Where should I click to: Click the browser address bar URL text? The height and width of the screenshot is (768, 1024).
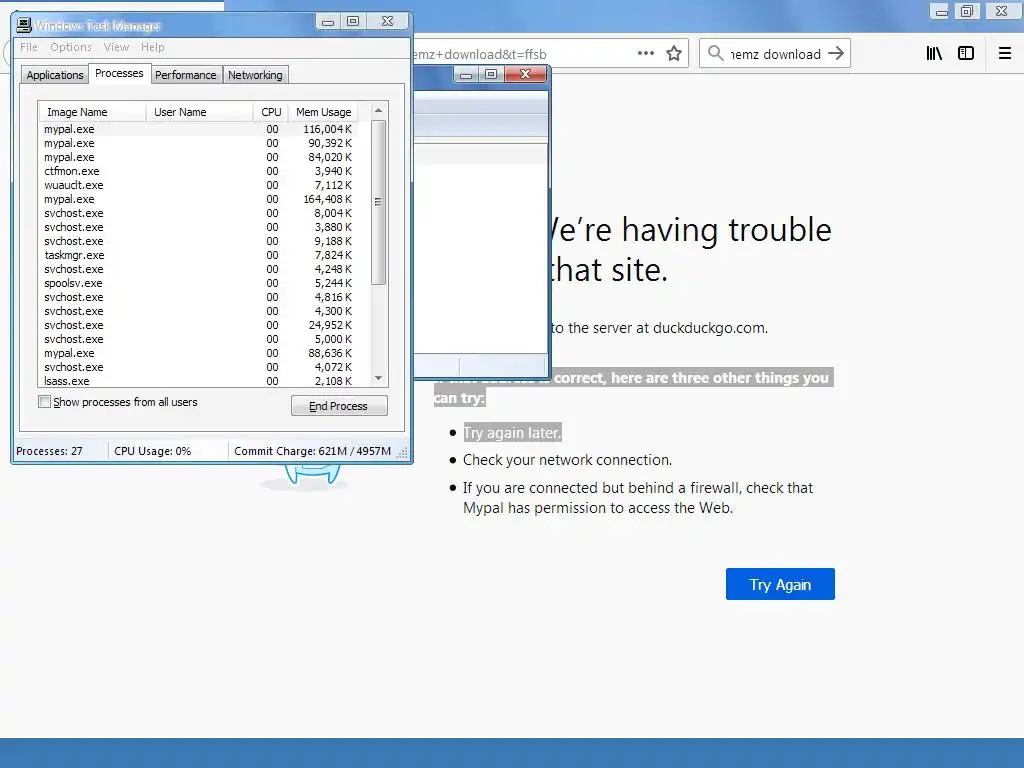479,54
